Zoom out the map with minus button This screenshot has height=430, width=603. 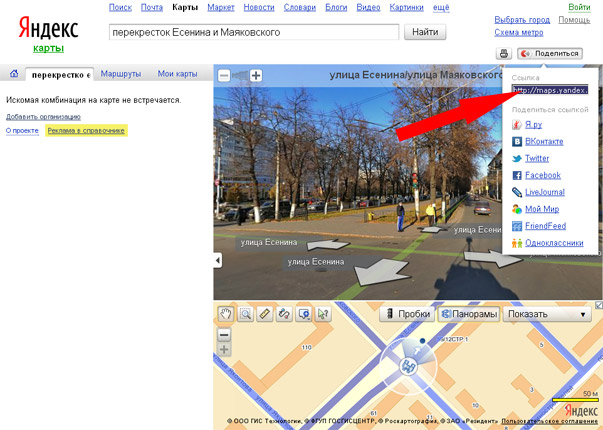pyautogui.click(x=224, y=335)
